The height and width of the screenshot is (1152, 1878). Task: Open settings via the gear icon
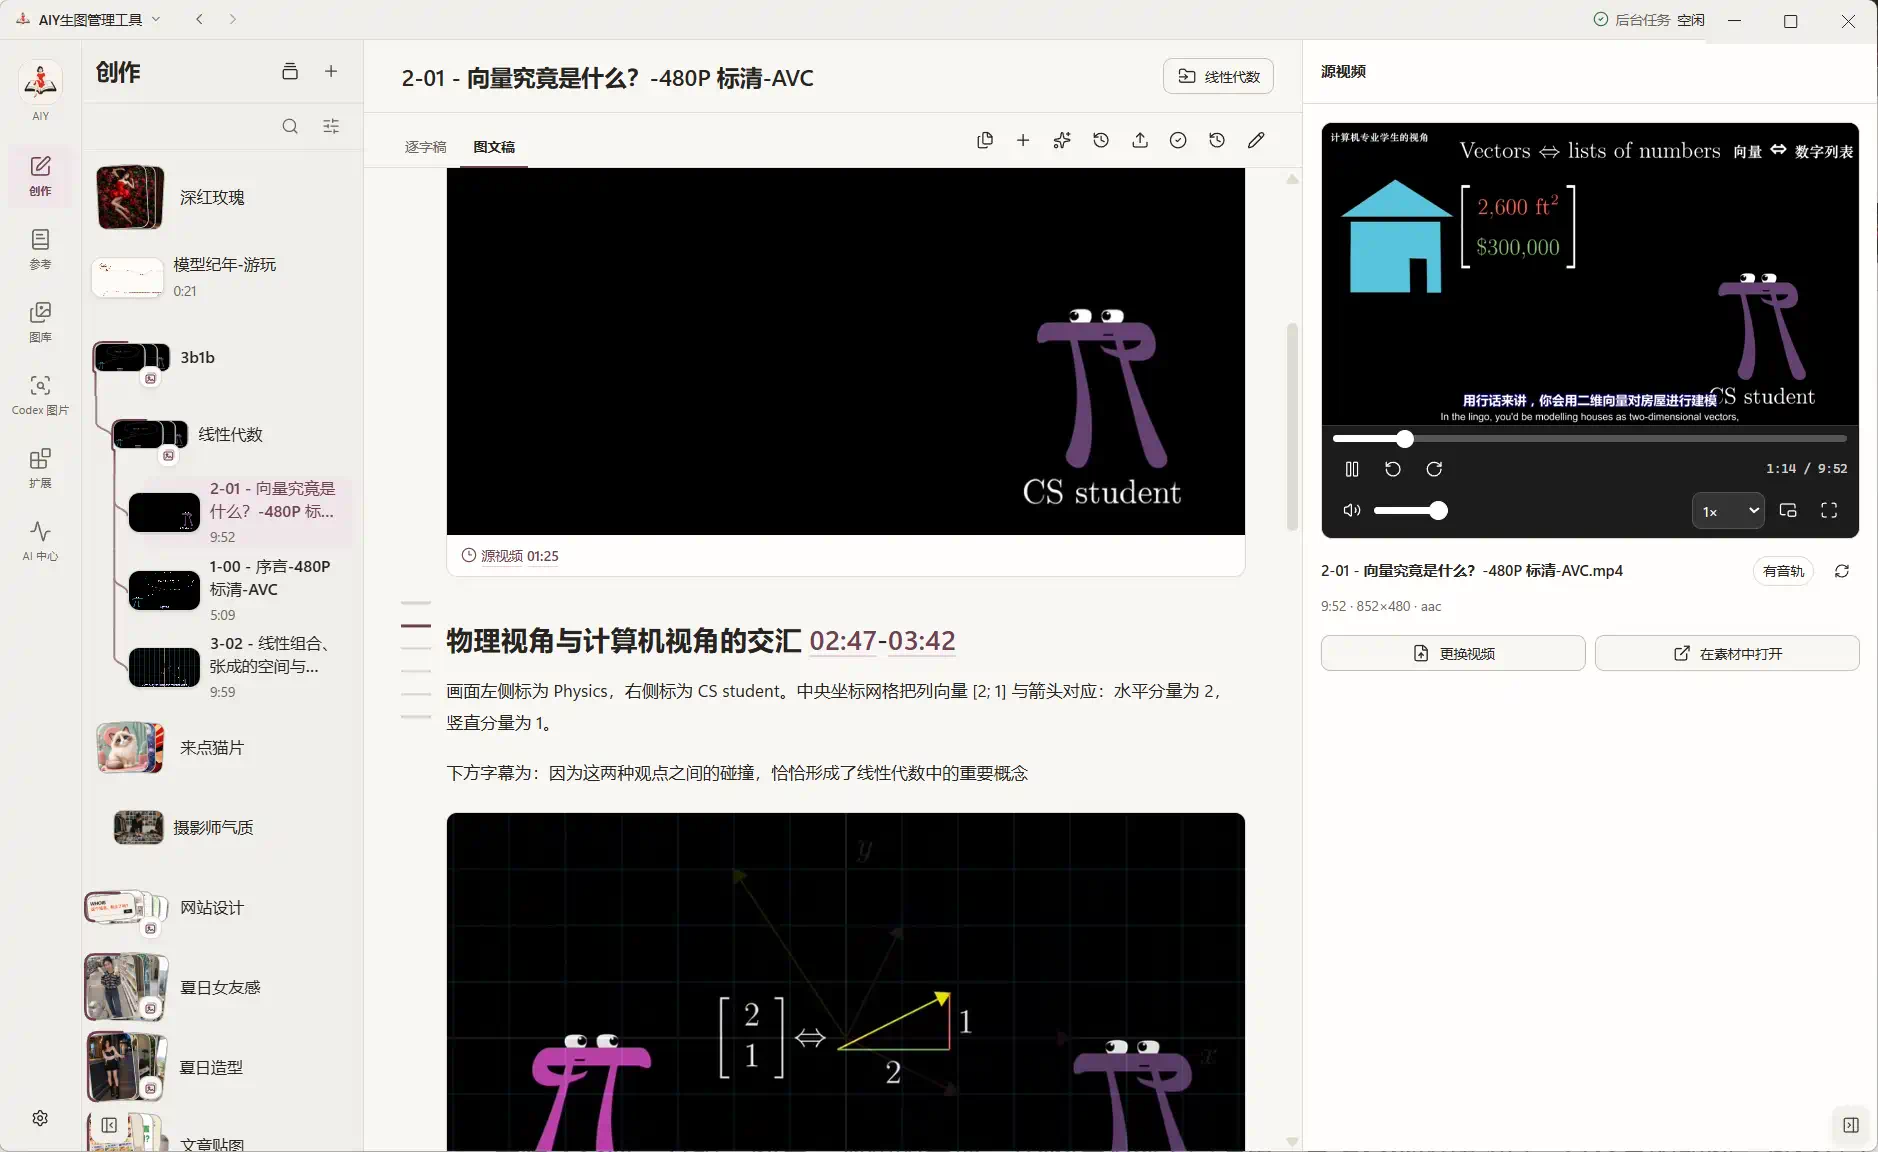pos(40,1118)
